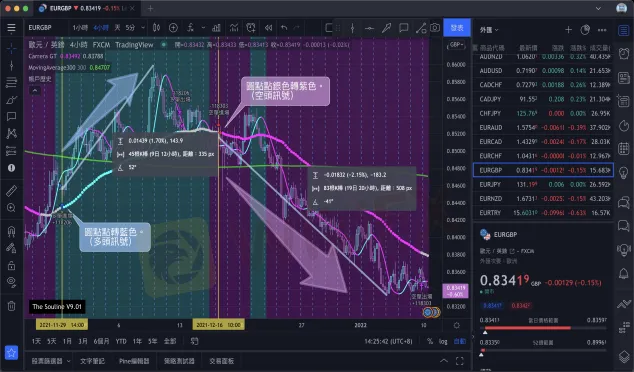
Task: Open the 策略測試器 tab
Action: pos(179,361)
